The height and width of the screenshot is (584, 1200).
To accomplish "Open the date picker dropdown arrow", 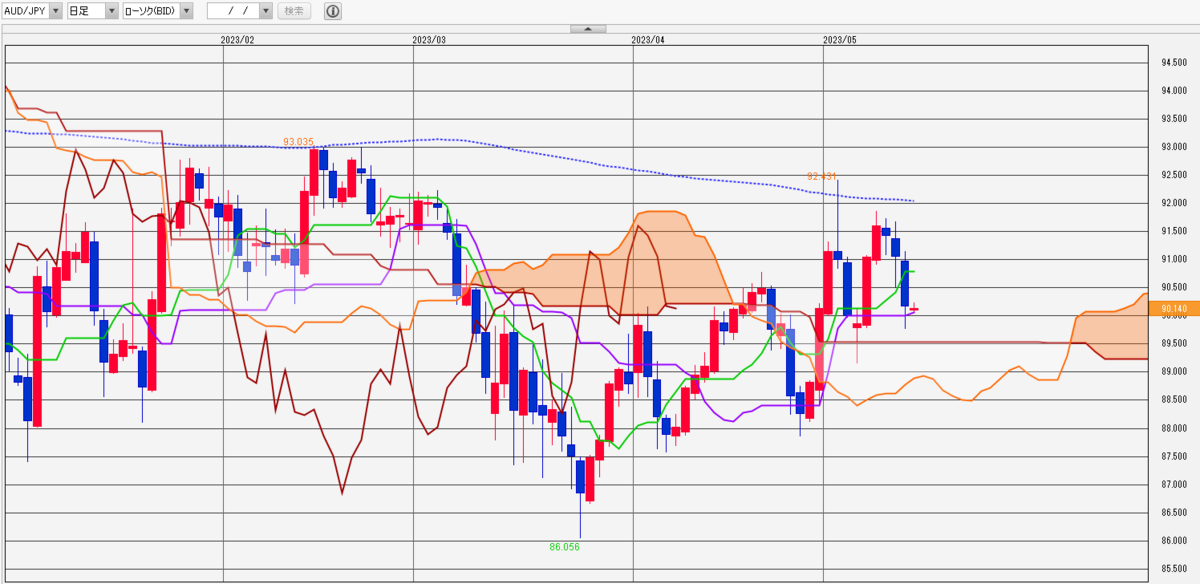I will 265,11.
